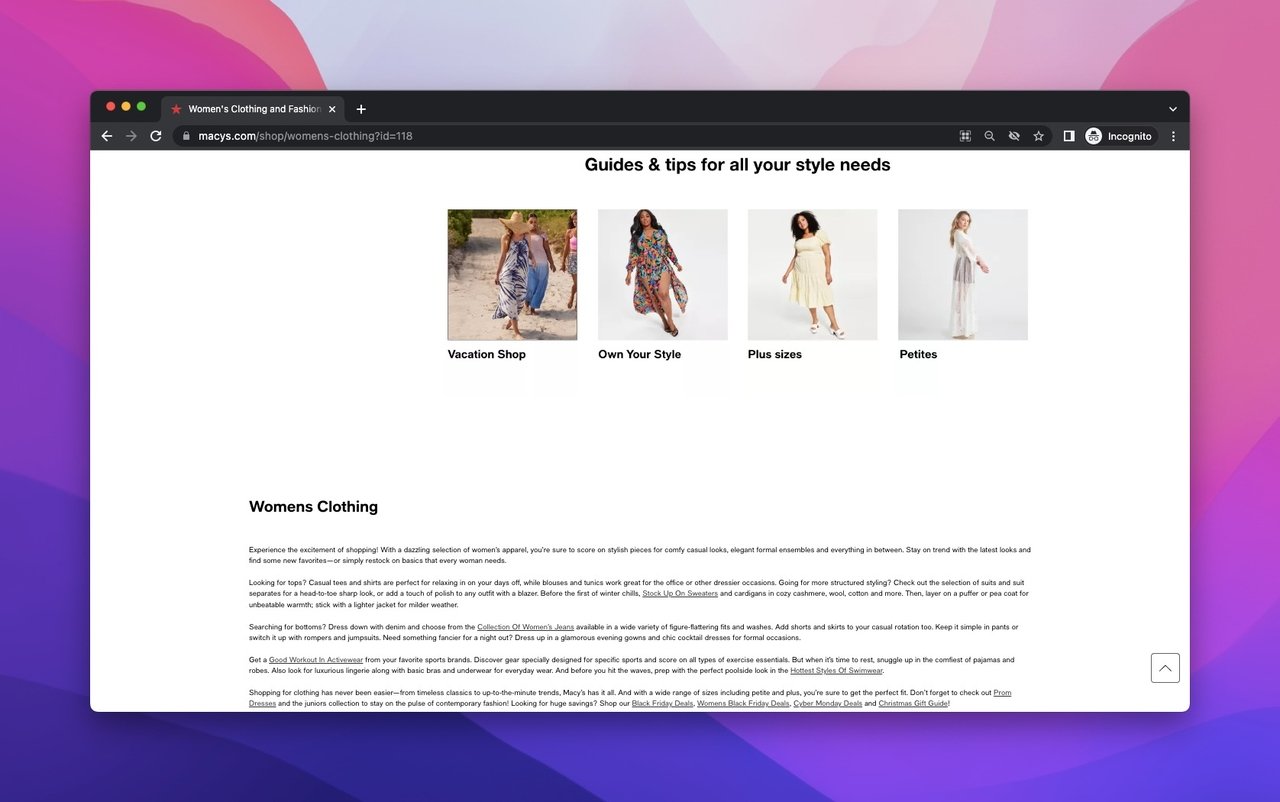
Task: Open the Own Your Style image
Action: (x=663, y=275)
